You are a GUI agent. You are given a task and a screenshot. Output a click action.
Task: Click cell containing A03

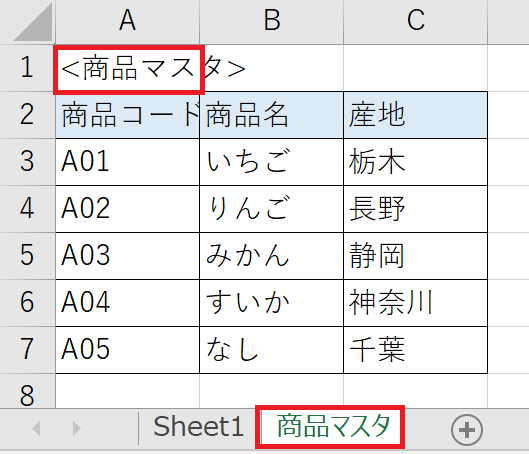(x=128, y=256)
